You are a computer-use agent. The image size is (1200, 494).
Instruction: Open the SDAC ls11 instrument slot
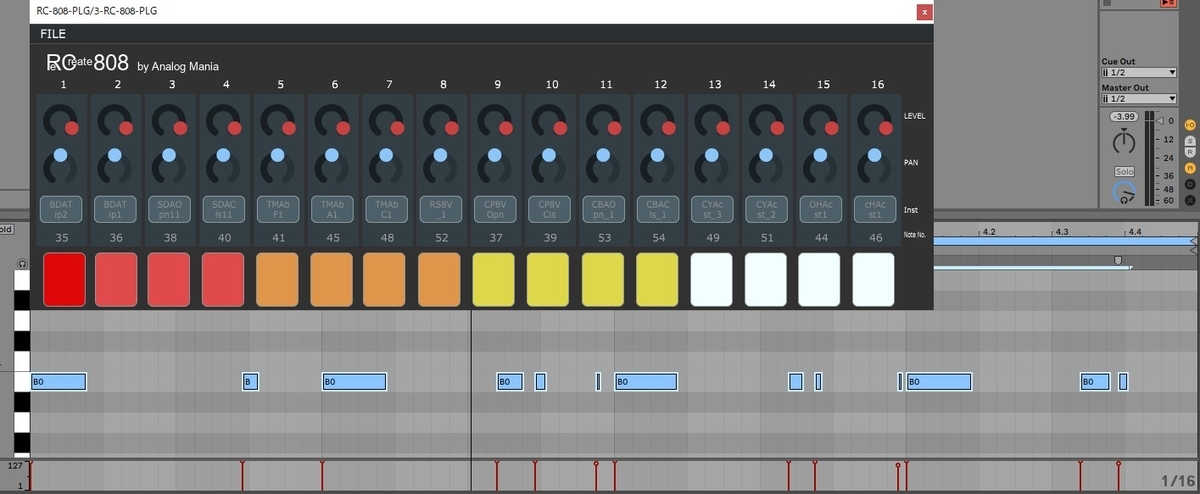[x=225, y=207]
